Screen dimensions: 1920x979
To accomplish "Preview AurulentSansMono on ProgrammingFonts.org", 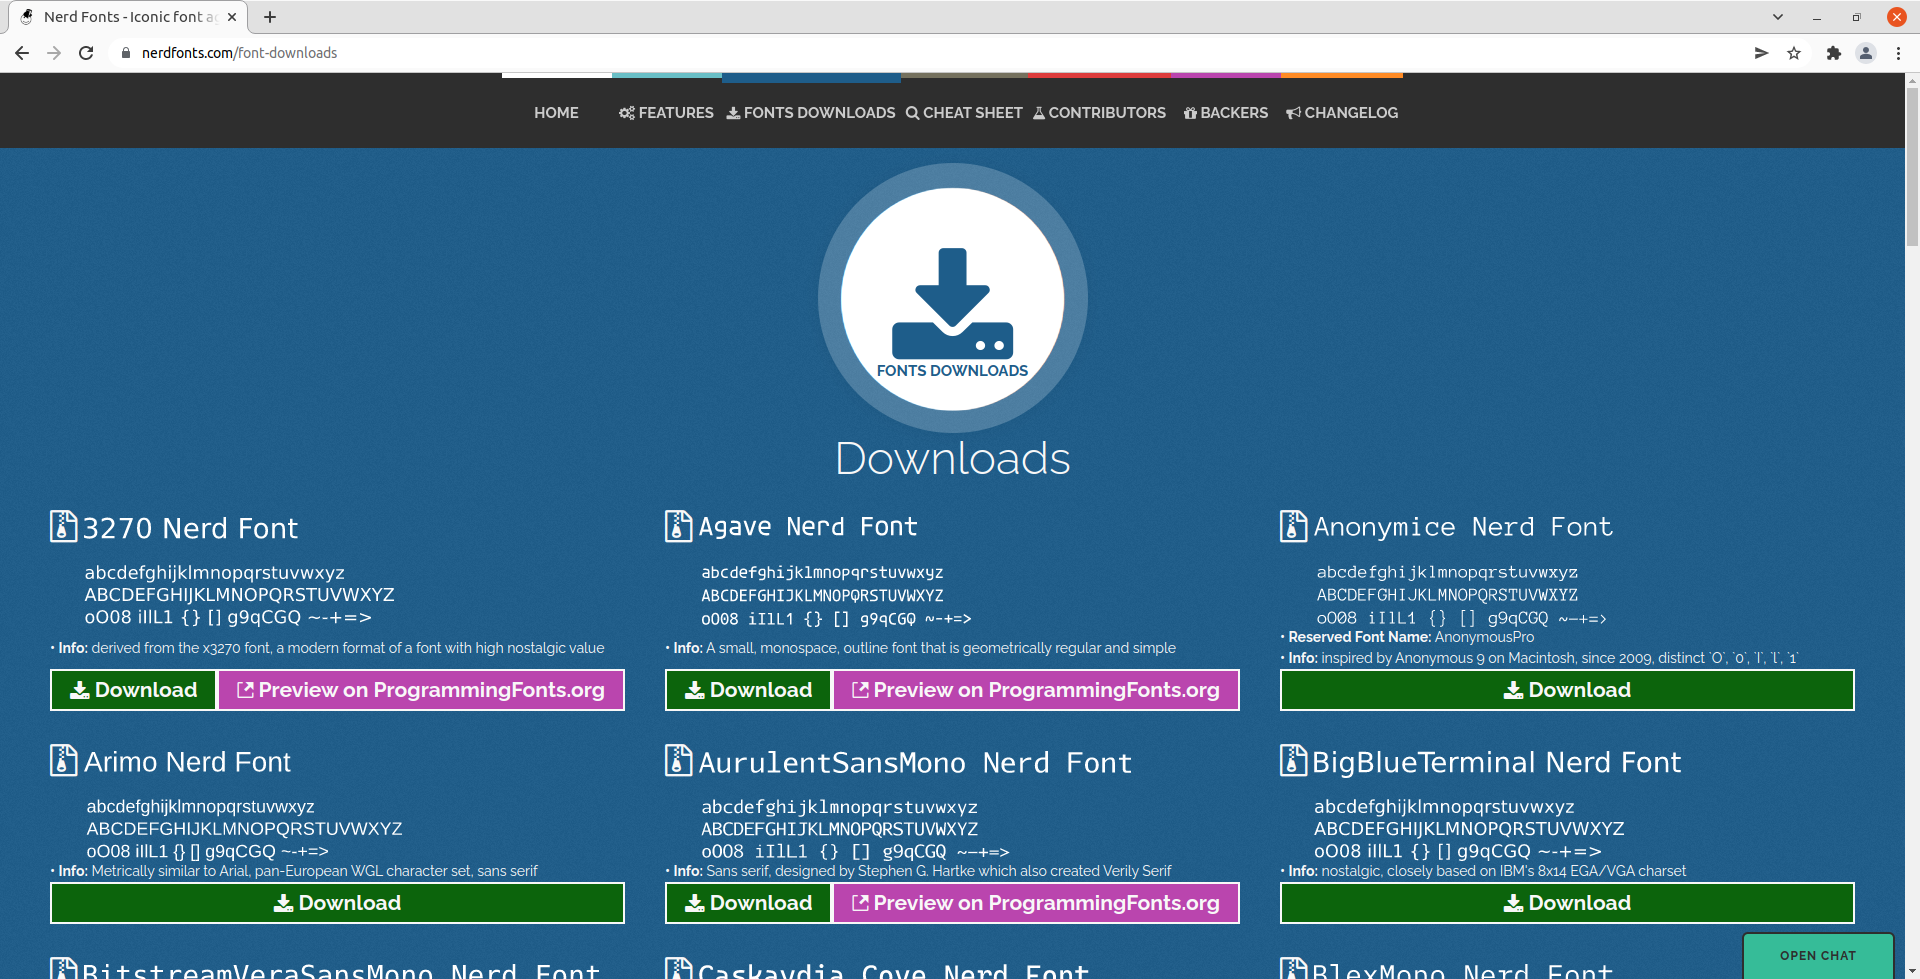I will pyautogui.click(x=1036, y=903).
